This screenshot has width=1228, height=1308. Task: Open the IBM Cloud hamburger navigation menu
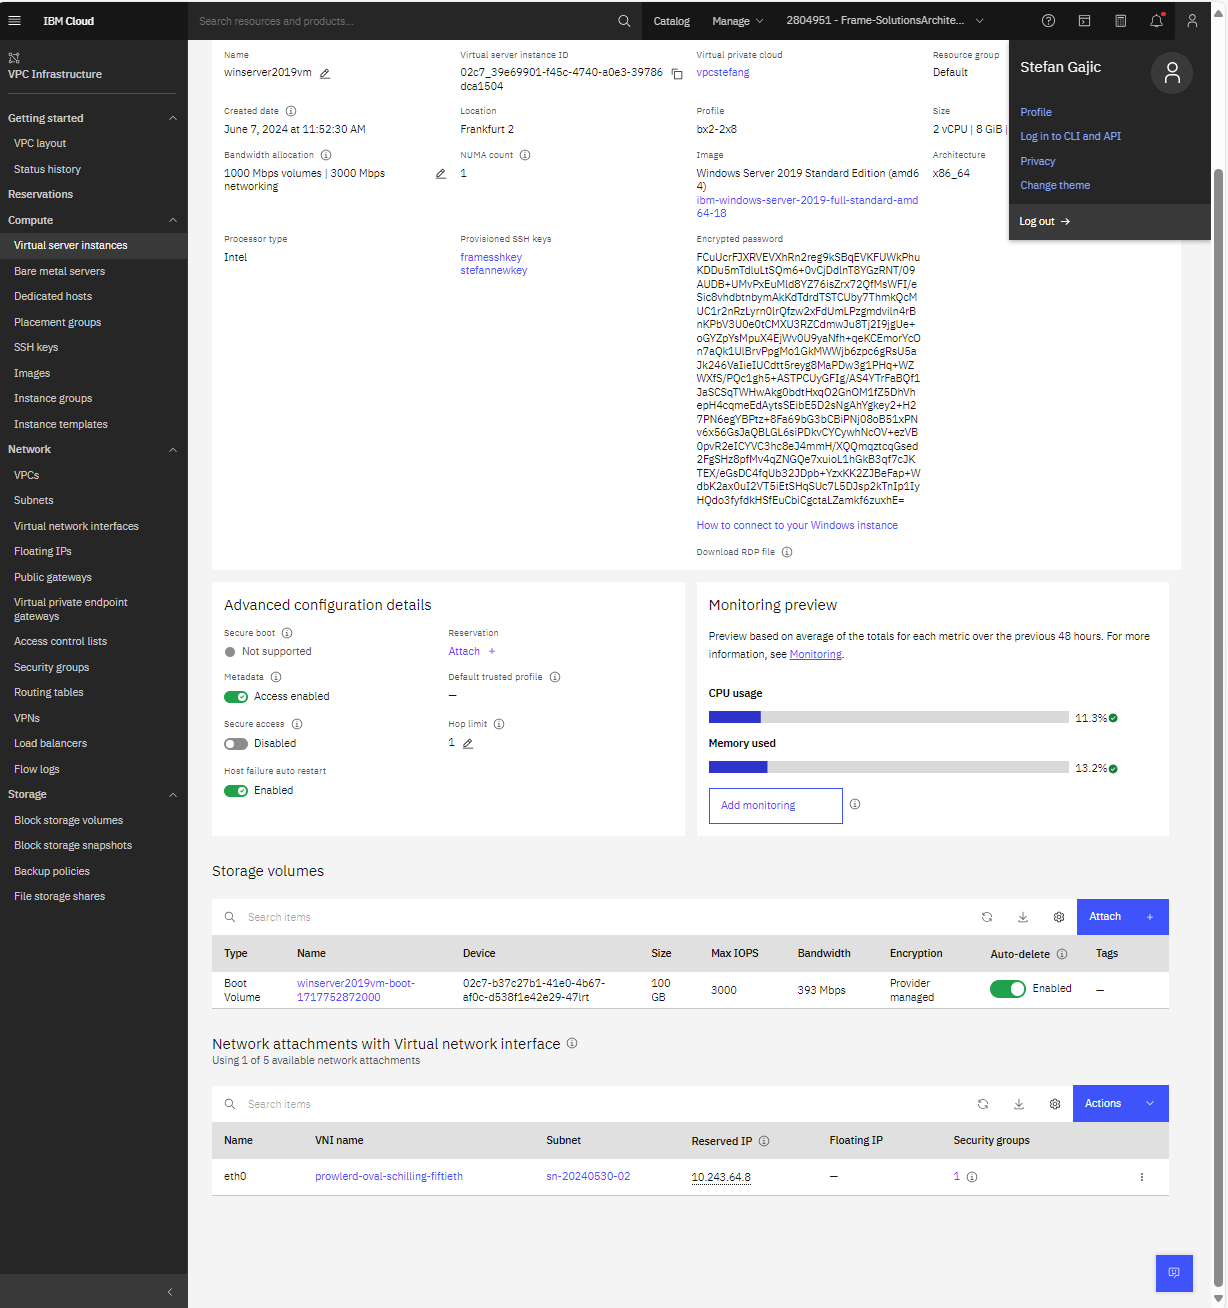pos(14,20)
